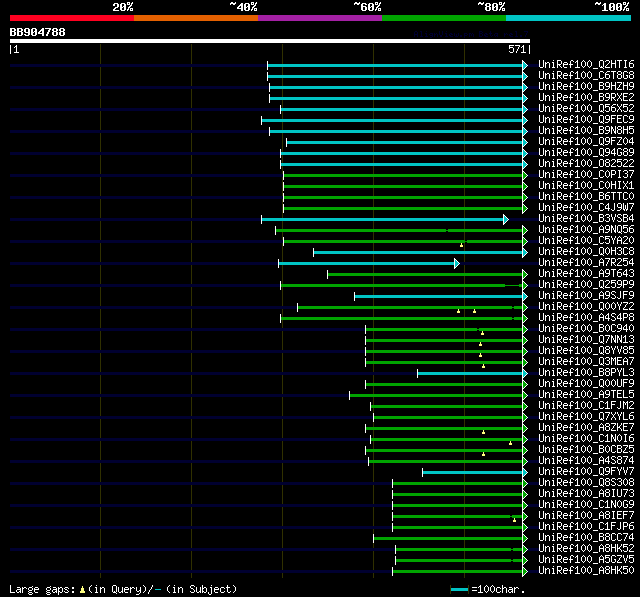Click the cyan alignment bar of B3VSB4
The height and width of the screenshot is (597, 640).
click(x=382, y=220)
